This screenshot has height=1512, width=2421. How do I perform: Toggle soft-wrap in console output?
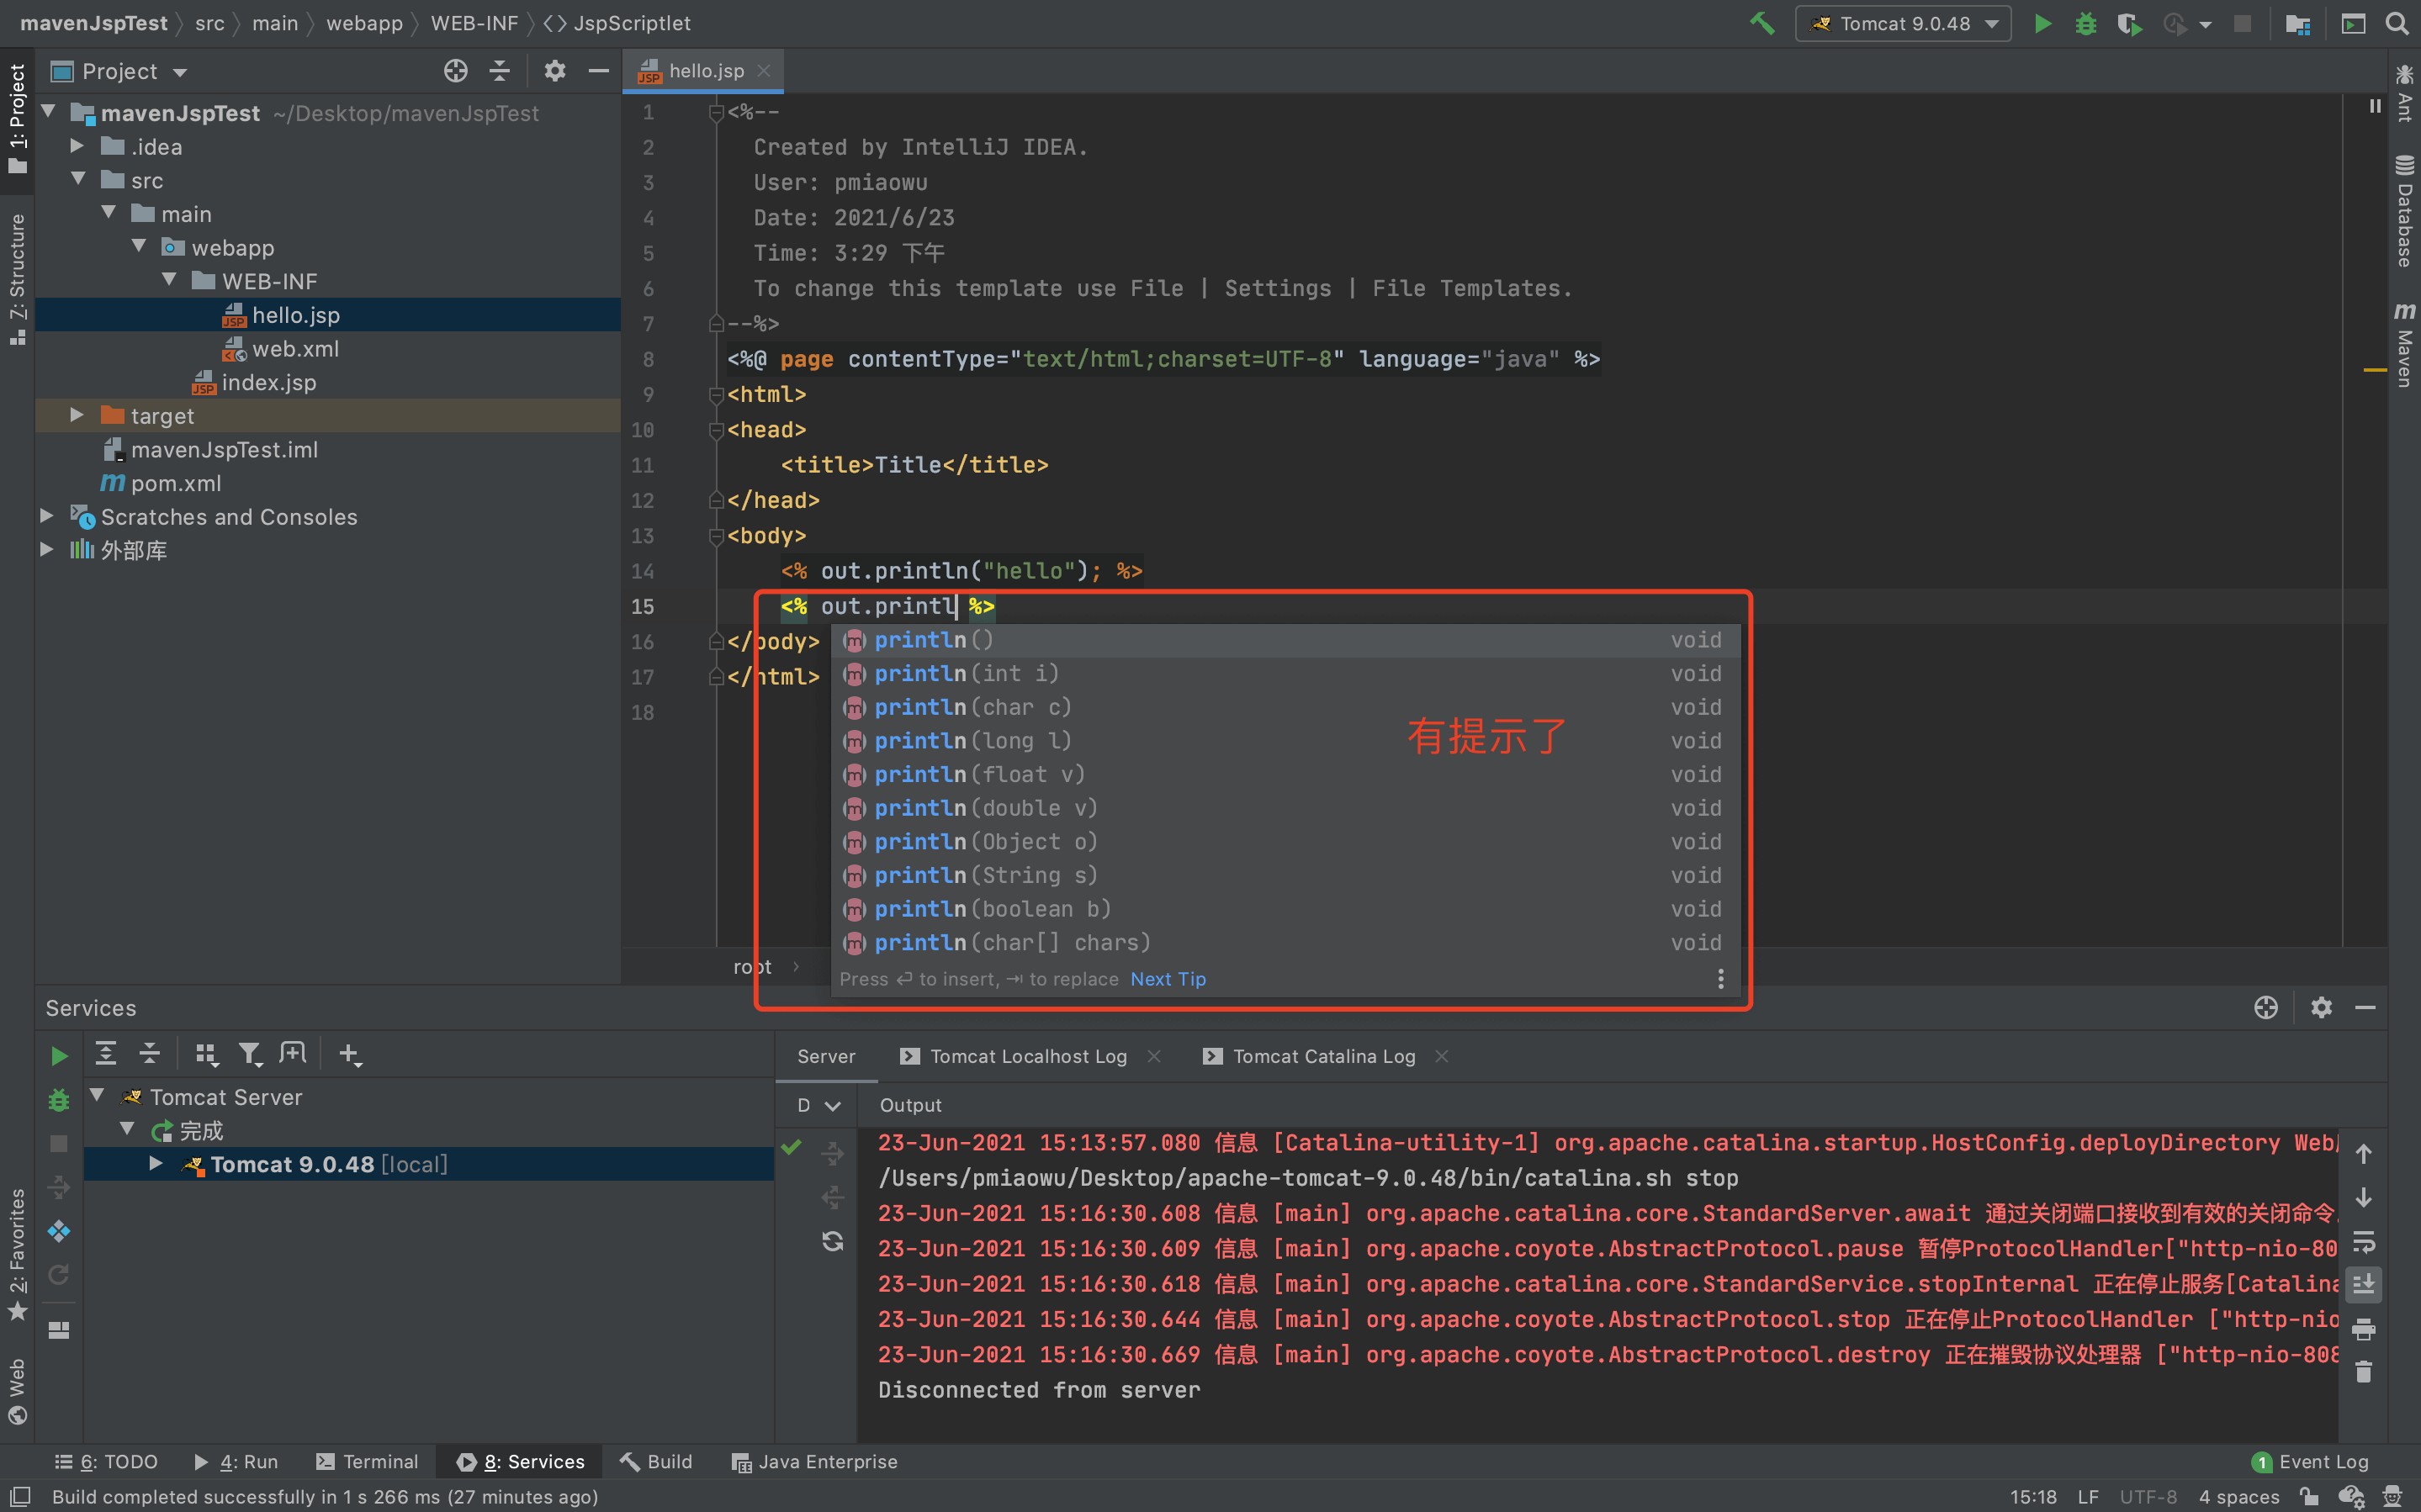click(x=2363, y=1241)
